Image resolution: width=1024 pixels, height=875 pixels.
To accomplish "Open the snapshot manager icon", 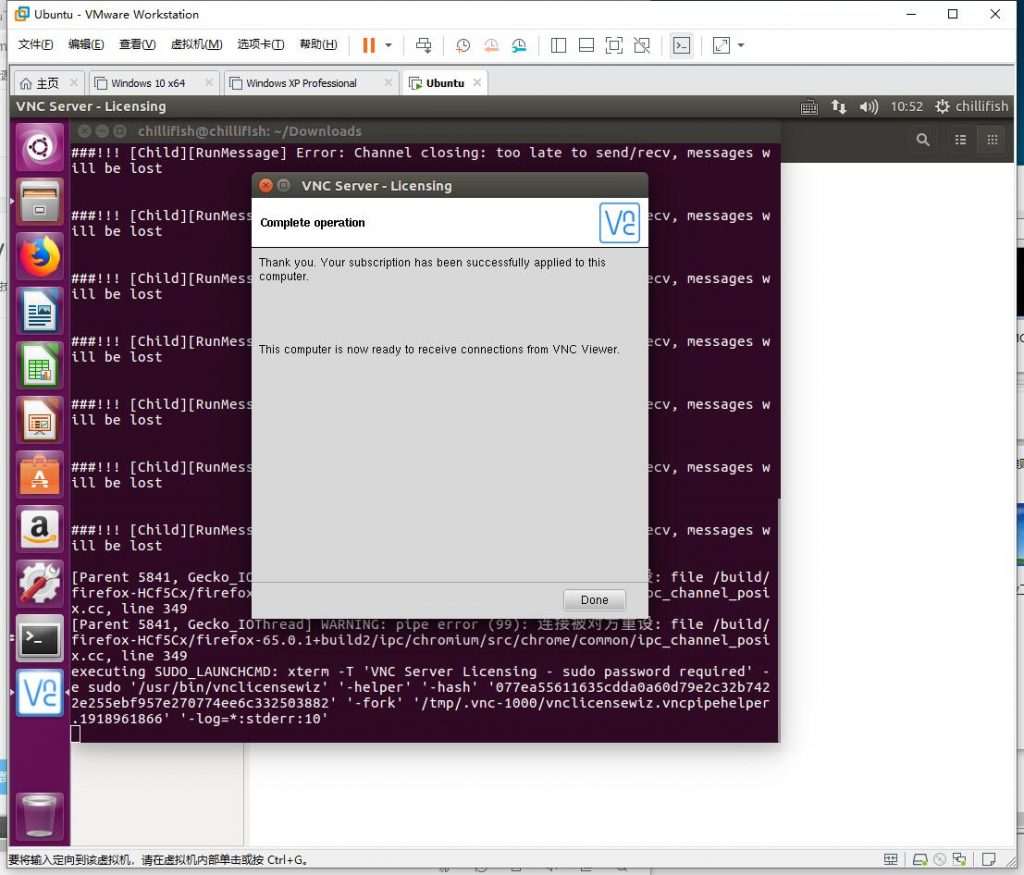I will [x=519, y=45].
